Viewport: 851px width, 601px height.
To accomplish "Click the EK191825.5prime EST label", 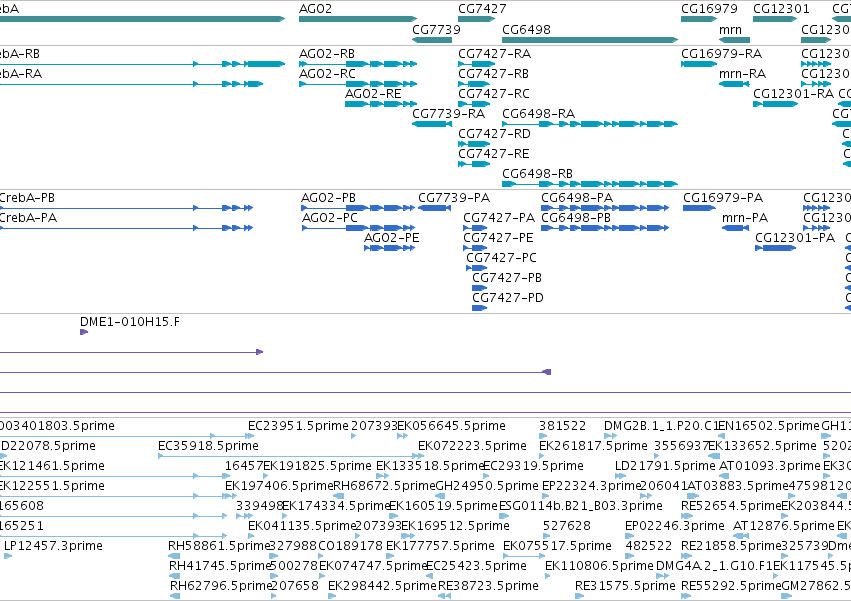I will pyautogui.click(x=317, y=466).
